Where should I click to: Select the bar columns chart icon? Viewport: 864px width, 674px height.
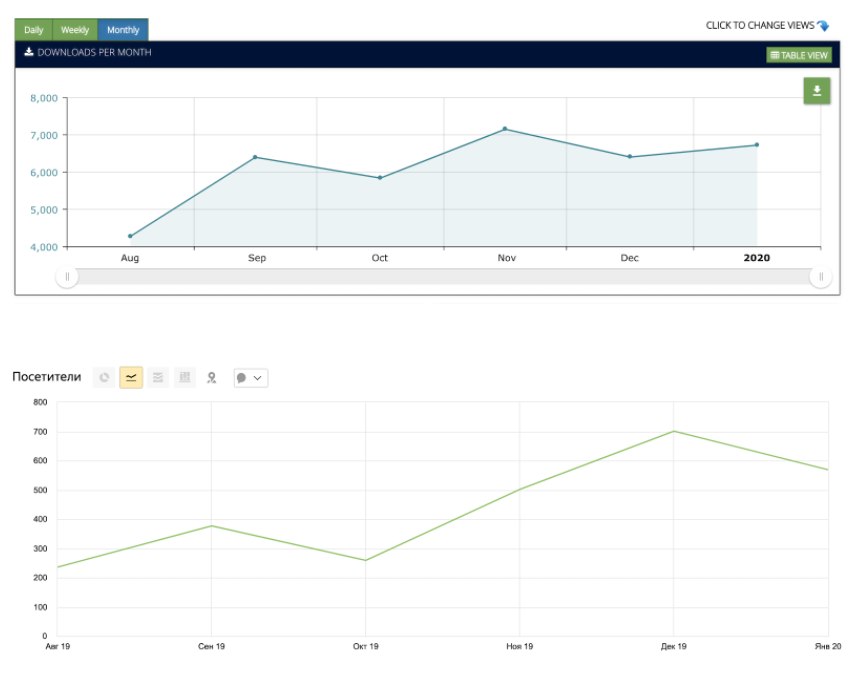[x=184, y=377]
